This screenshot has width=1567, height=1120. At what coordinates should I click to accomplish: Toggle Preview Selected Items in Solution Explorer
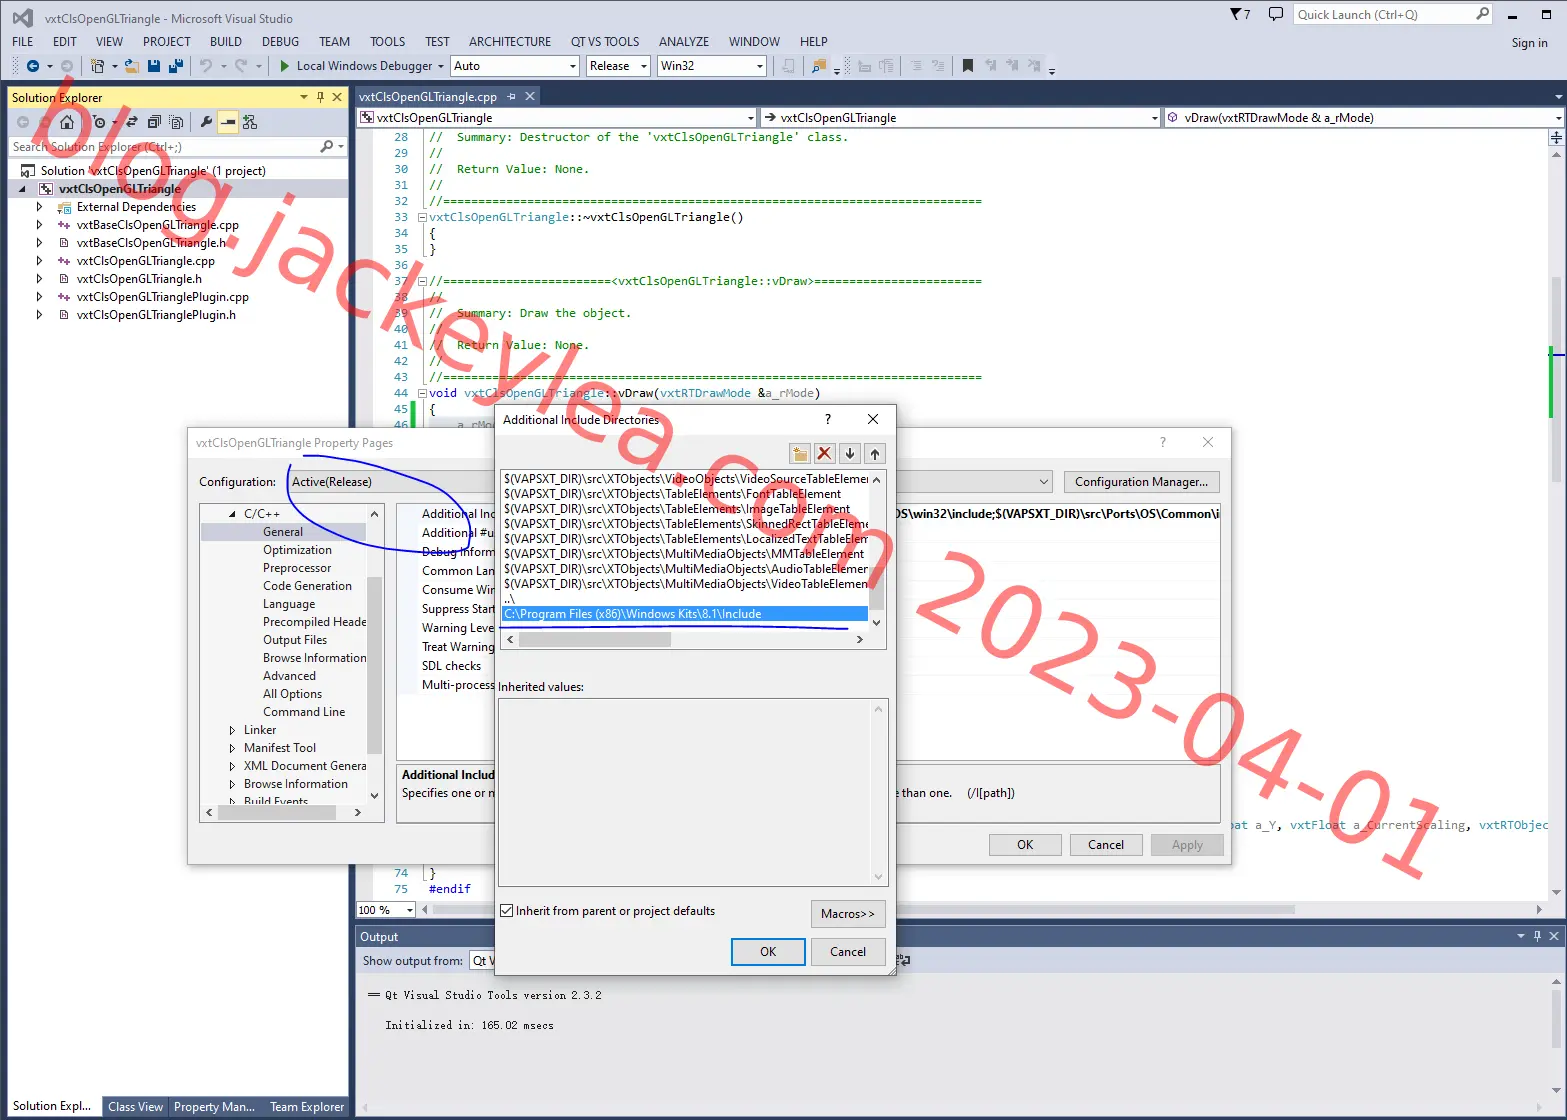pos(228,122)
